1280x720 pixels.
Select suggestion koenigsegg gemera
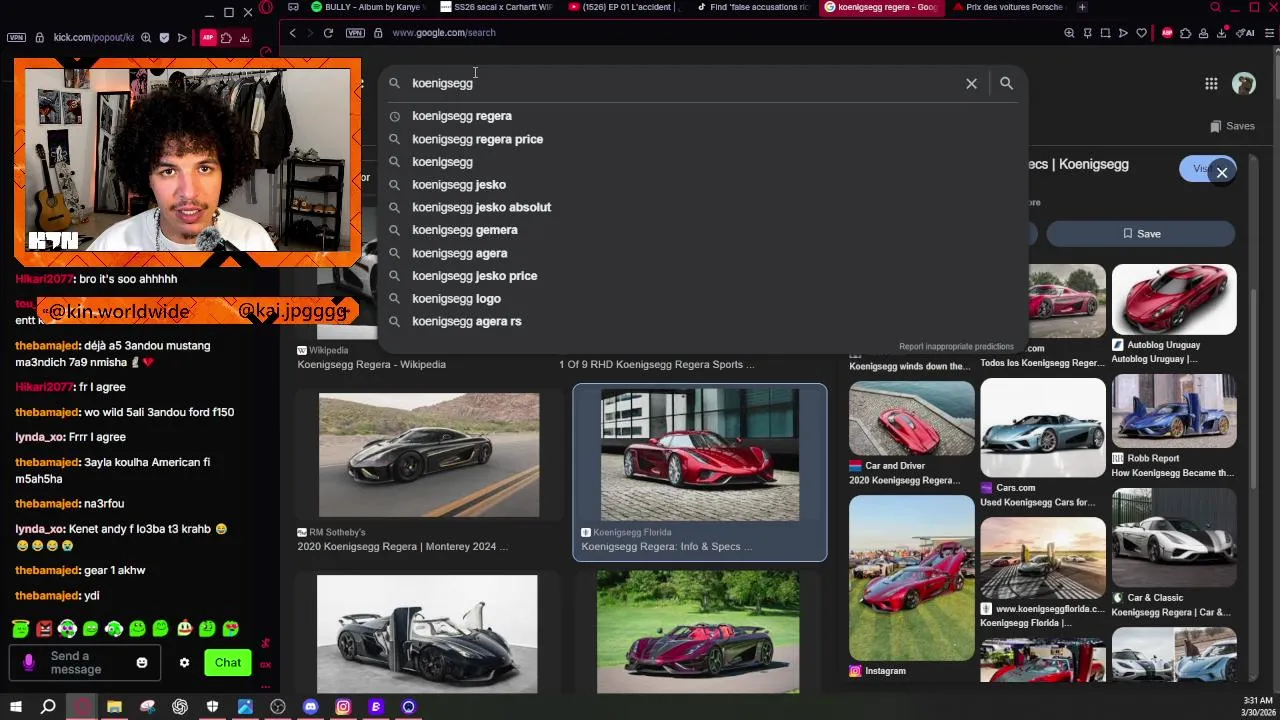click(464, 230)
